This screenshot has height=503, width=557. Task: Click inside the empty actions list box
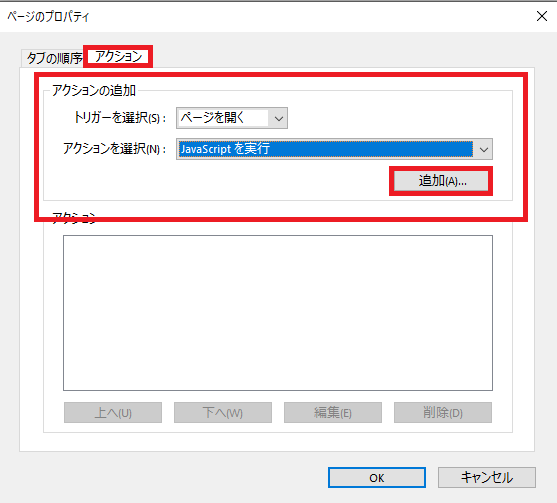tap(278, 313)
